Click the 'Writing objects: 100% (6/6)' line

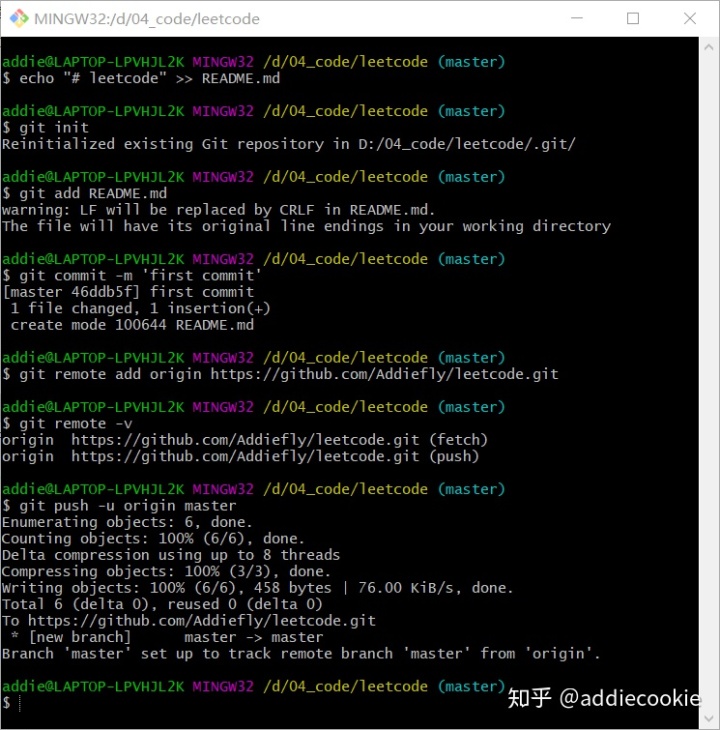pyautogui.click(x=257, y=588)
